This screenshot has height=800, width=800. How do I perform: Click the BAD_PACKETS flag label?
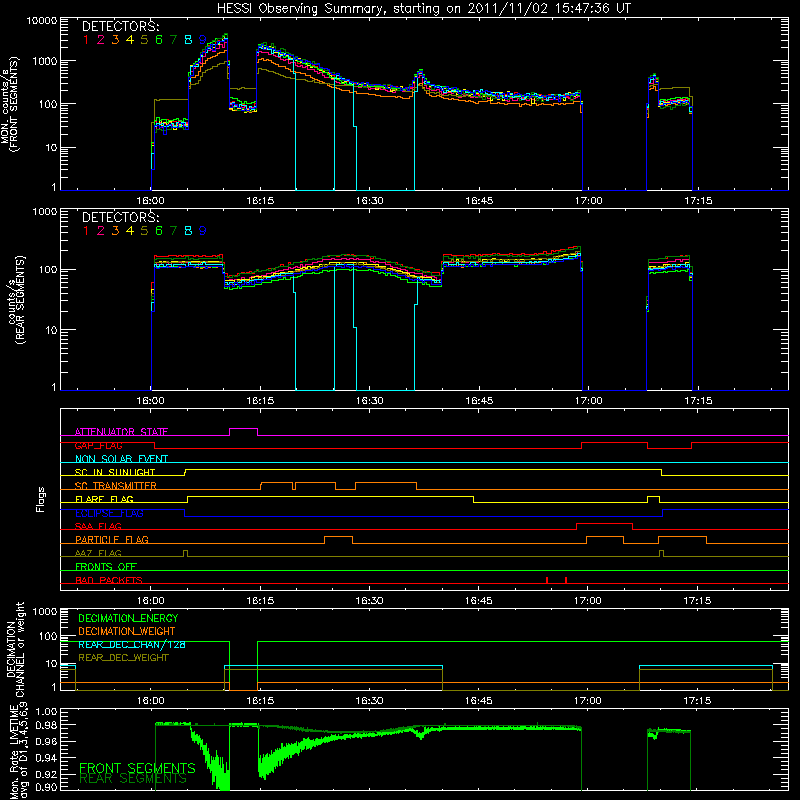pyautogui.click(x=109, y=580)
